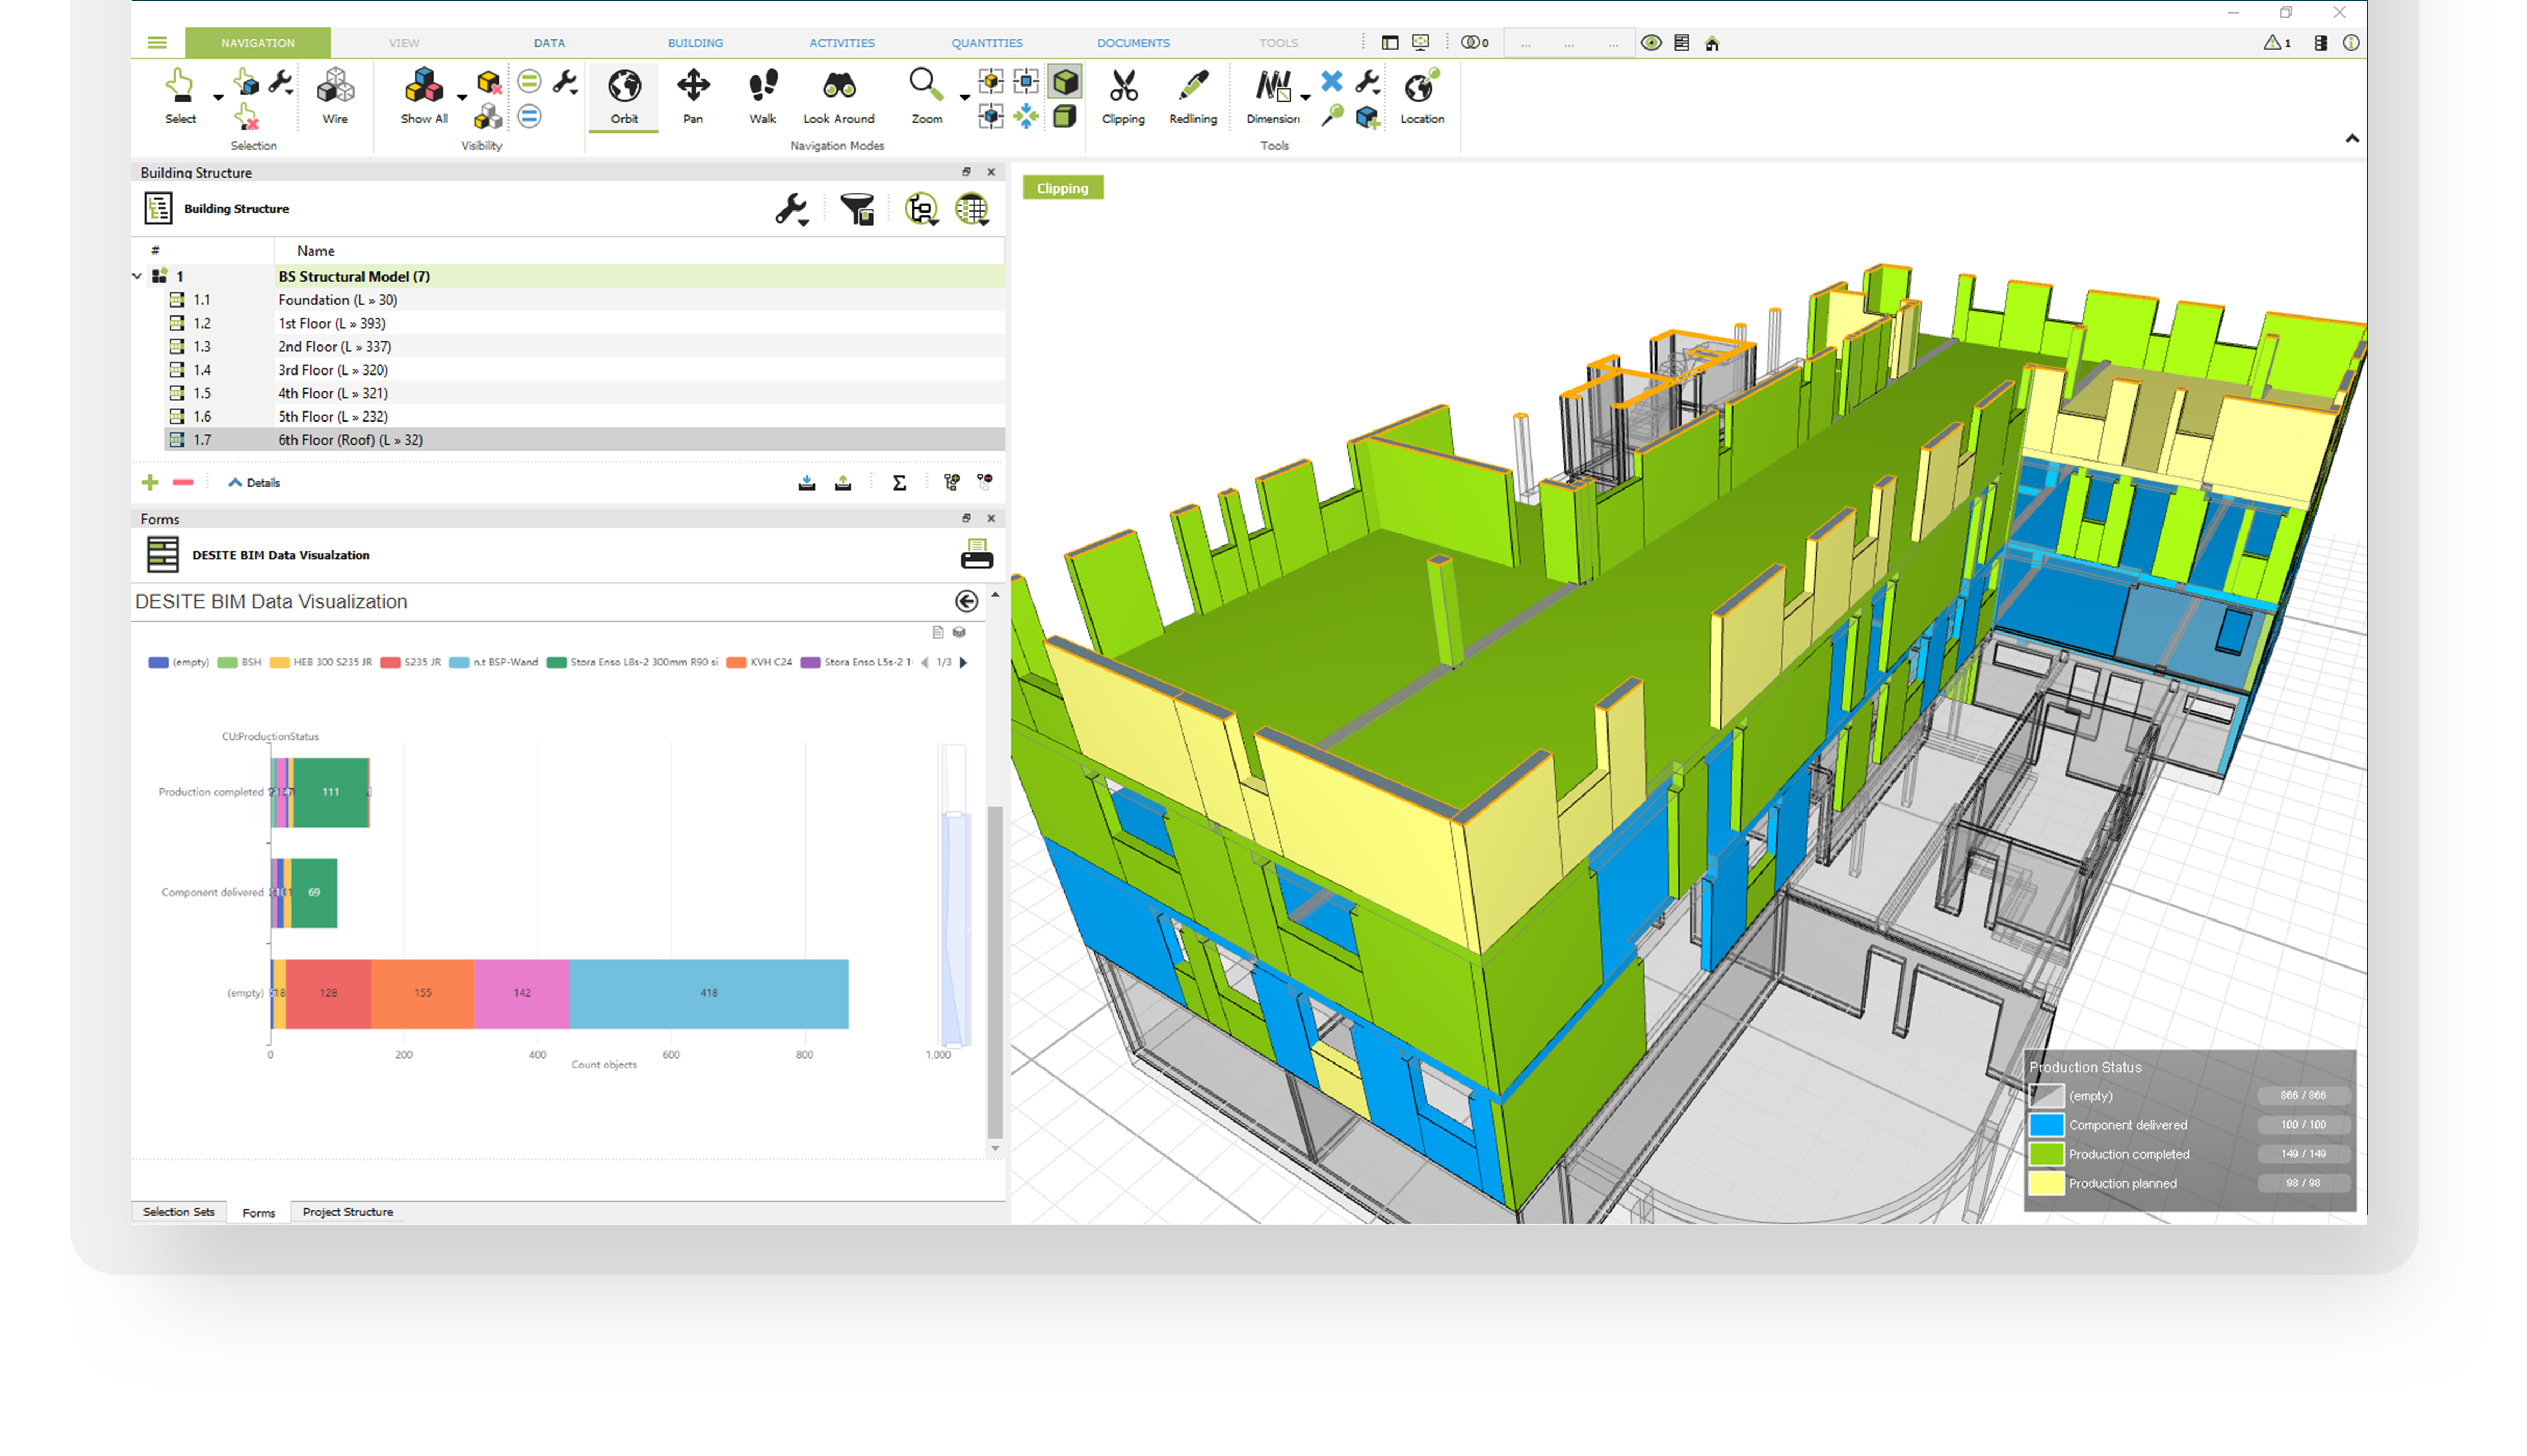The width and height of the screenshot is (2527, 1456).
Task: Click the red minus remove-item icon
Action: (183, 483)
